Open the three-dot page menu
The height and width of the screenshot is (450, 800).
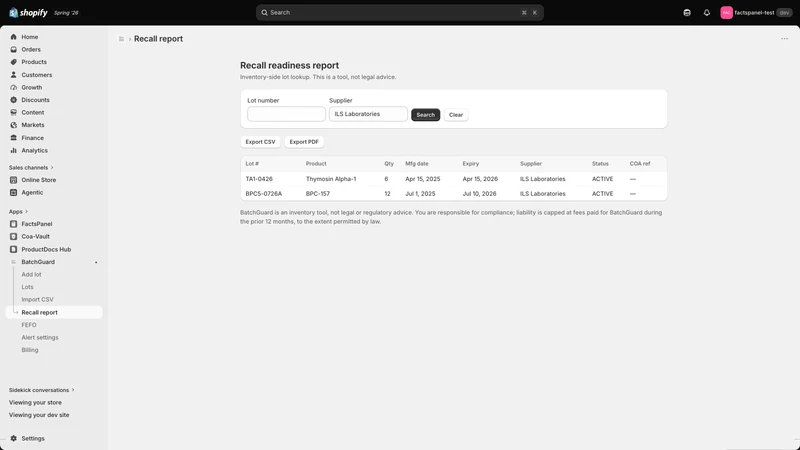click(x=784, y=39)
